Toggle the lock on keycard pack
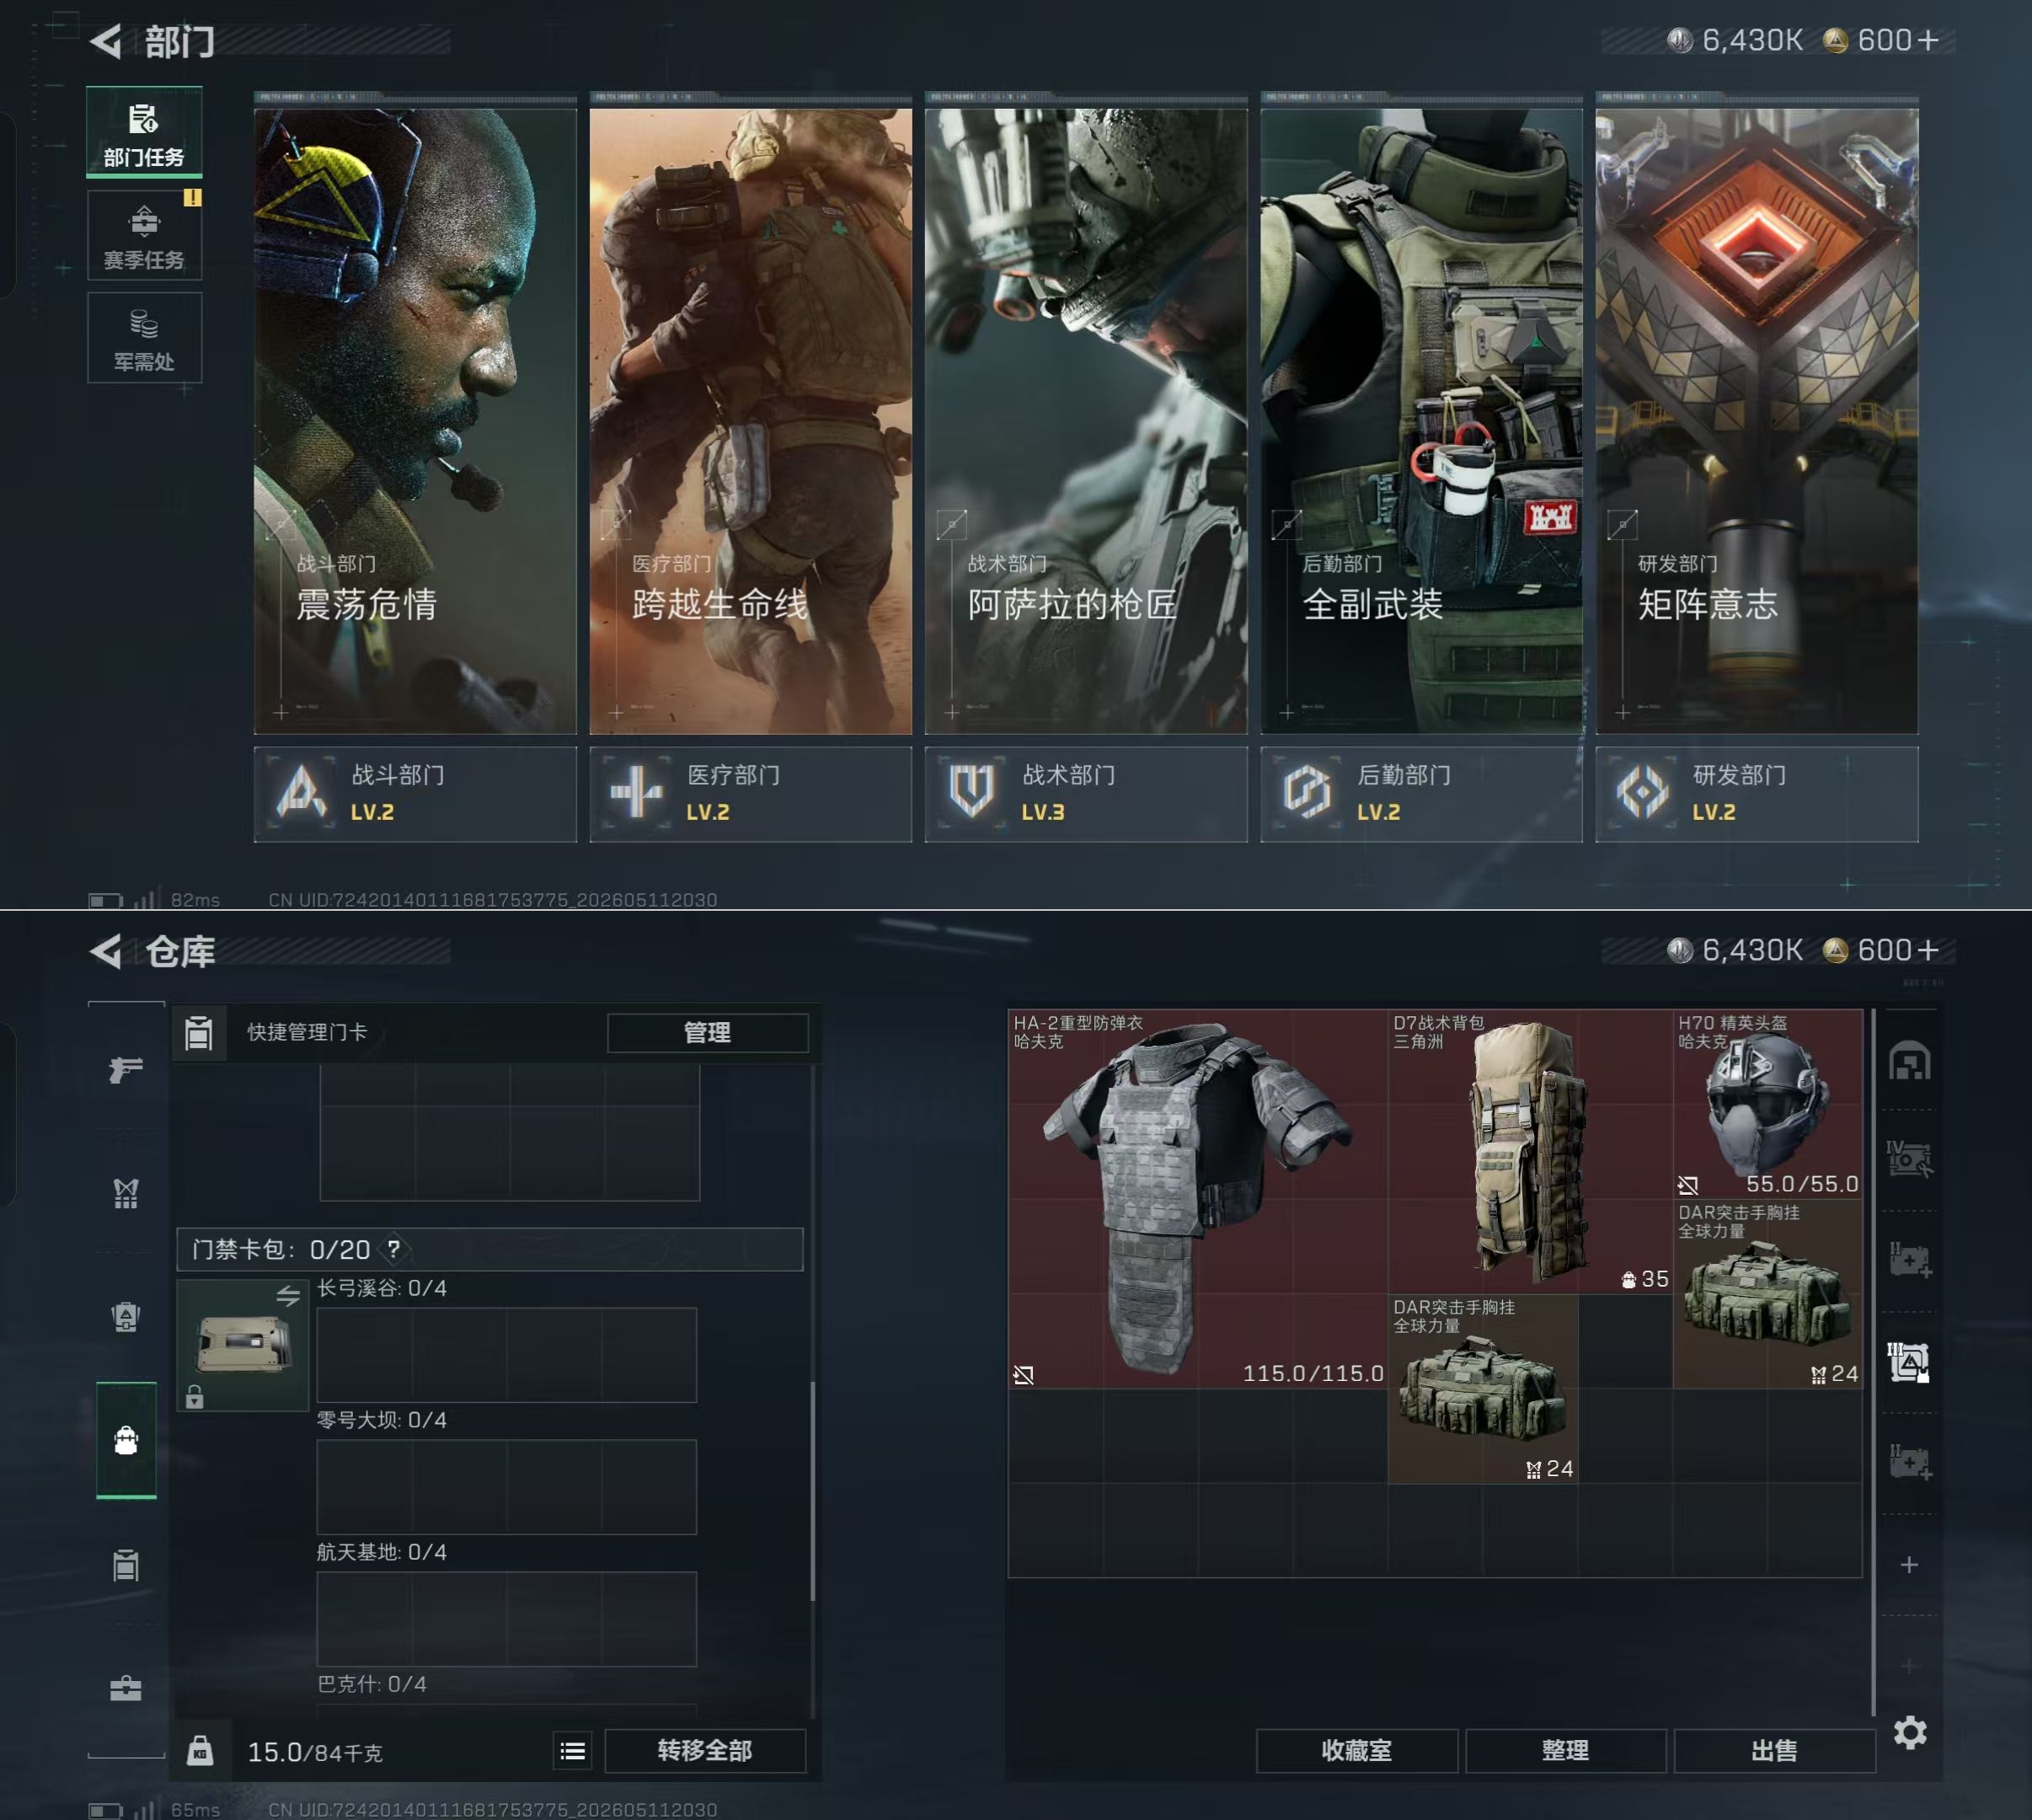2032x1820 pixels. click(195, 1396)
